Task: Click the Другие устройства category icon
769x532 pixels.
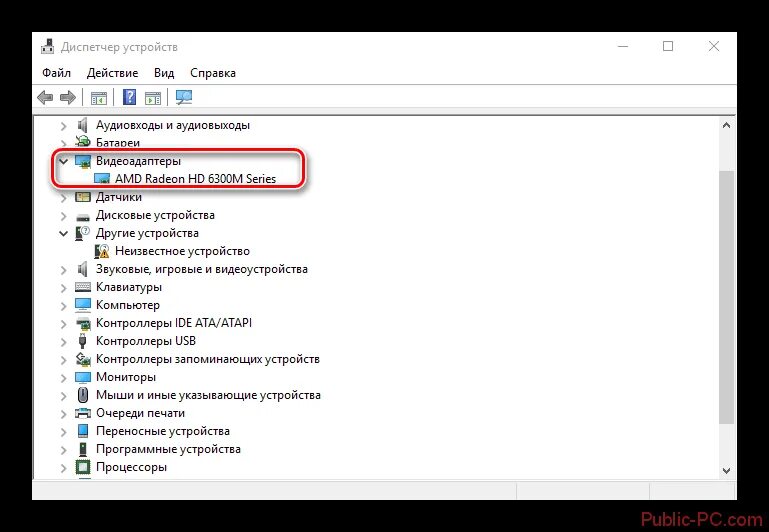Action: click(x=82, y=233)
